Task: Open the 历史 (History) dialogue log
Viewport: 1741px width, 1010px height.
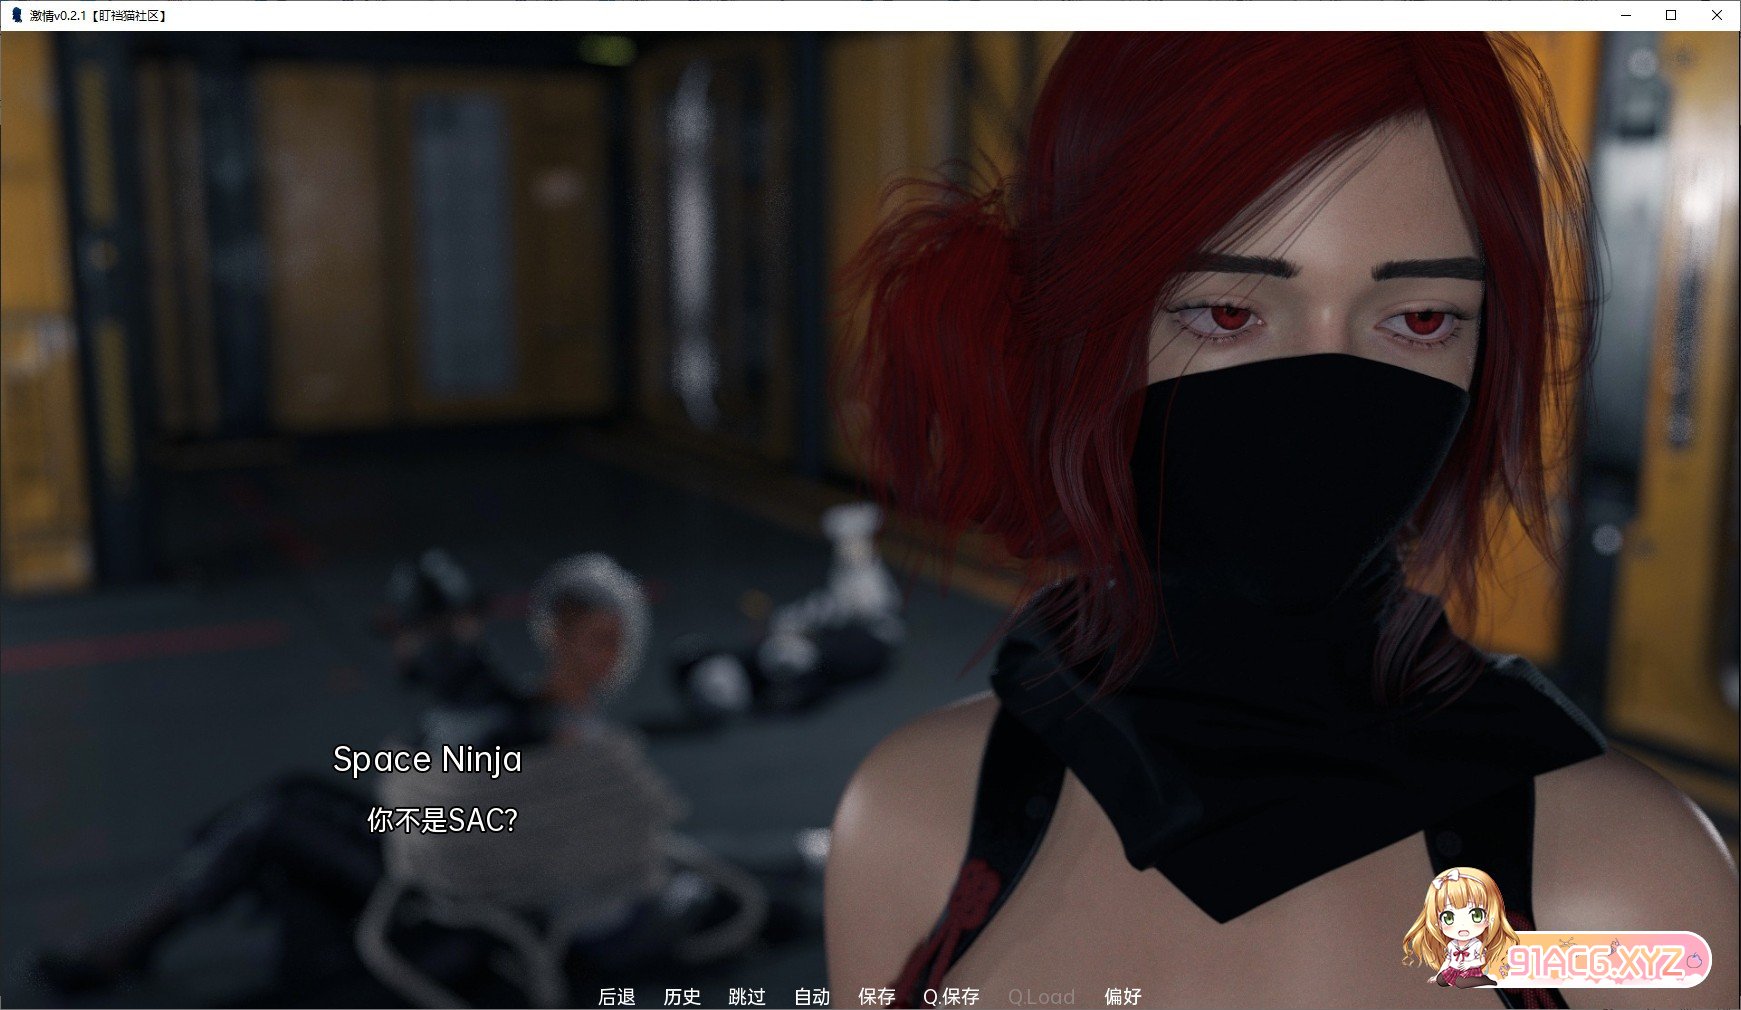Action: (x=681, y=996)
